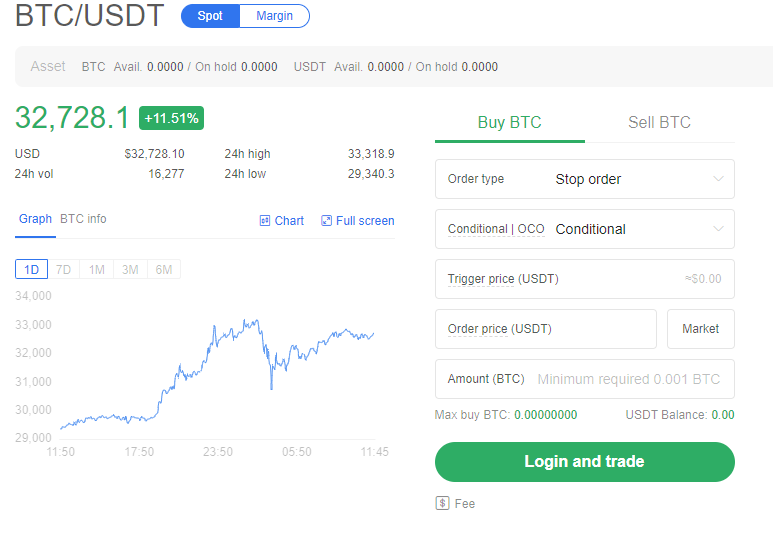The image size is (773, 533).
Task: Select the 1M chart range
Action: coord(97,269)
